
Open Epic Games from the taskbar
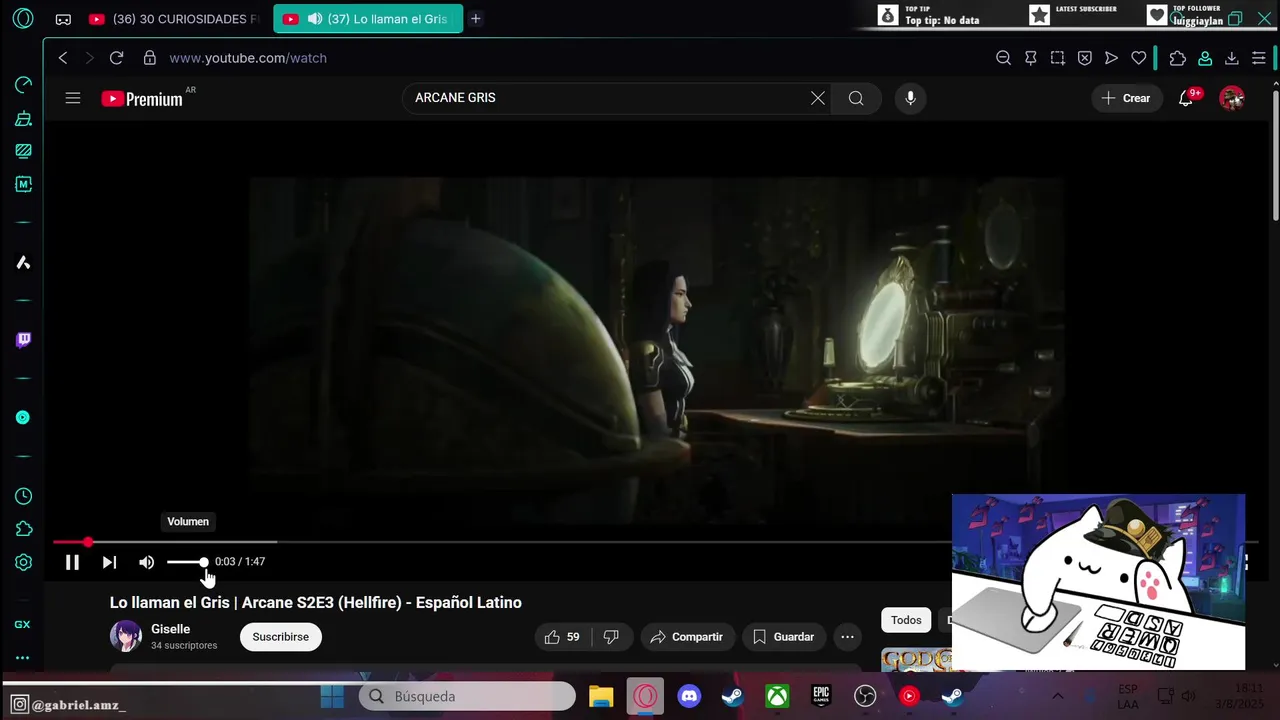(821, 696)
